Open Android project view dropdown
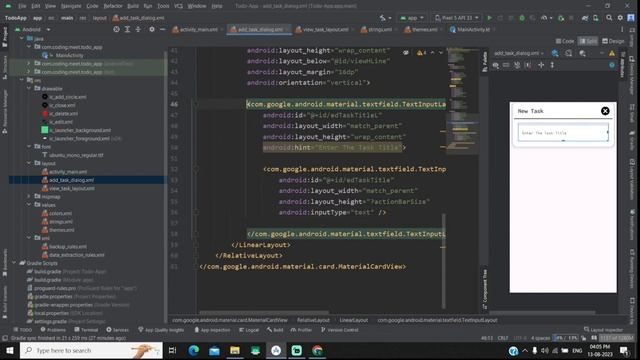This screenshot has width=640, height=360. [32, 29]
